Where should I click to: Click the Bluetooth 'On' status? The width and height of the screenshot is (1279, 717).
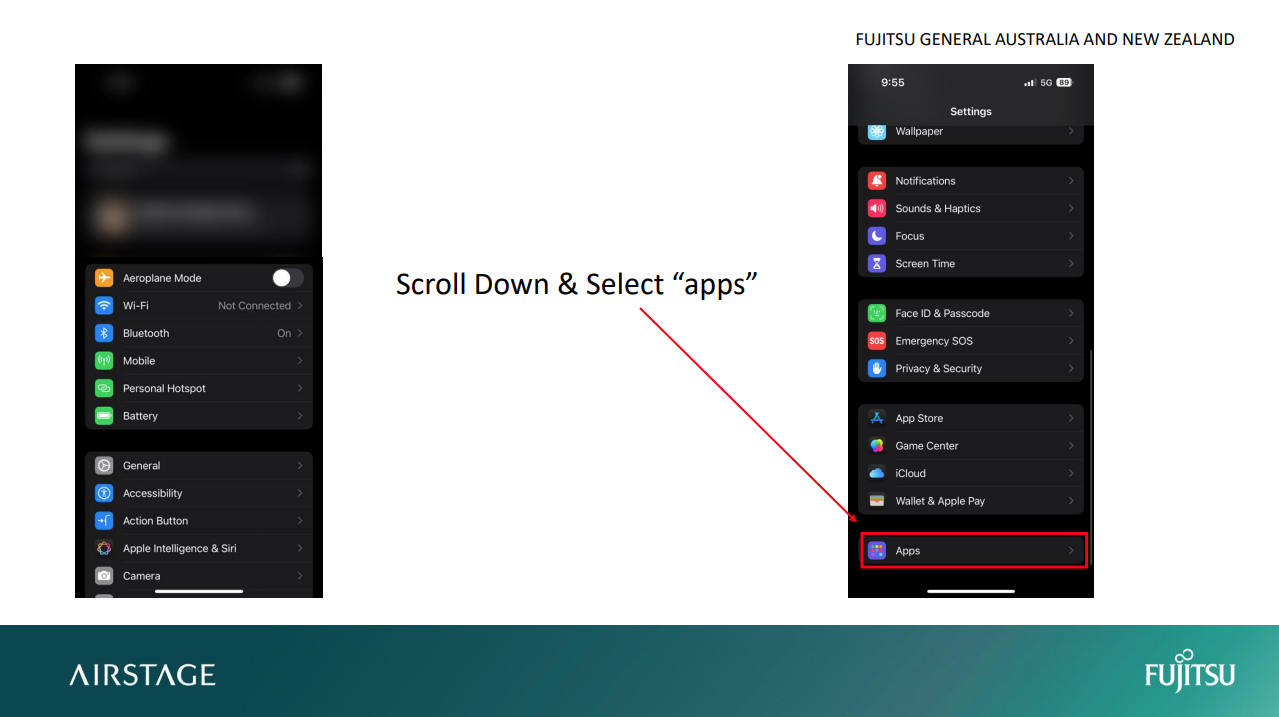pyautogui.click(x=284, y=333)
